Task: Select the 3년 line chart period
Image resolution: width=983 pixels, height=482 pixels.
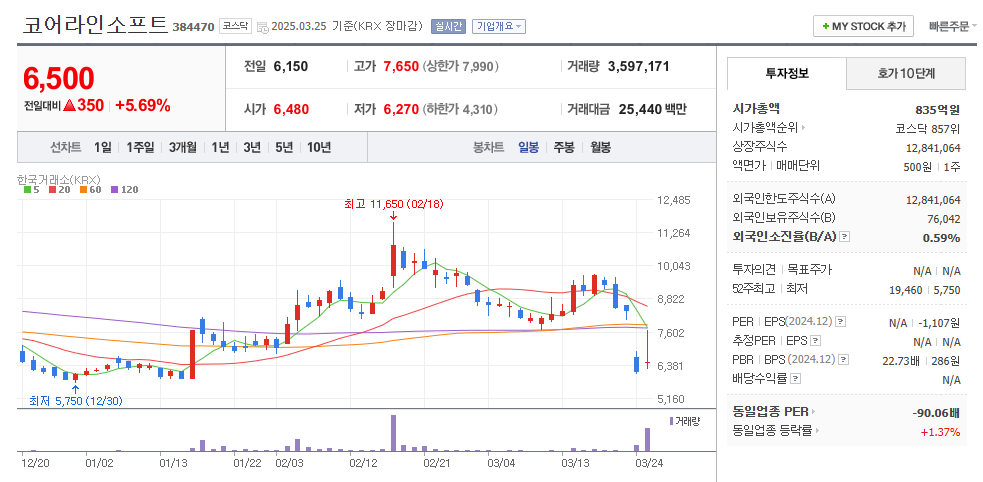Action: pyautogui.click(x=252, y=148)
